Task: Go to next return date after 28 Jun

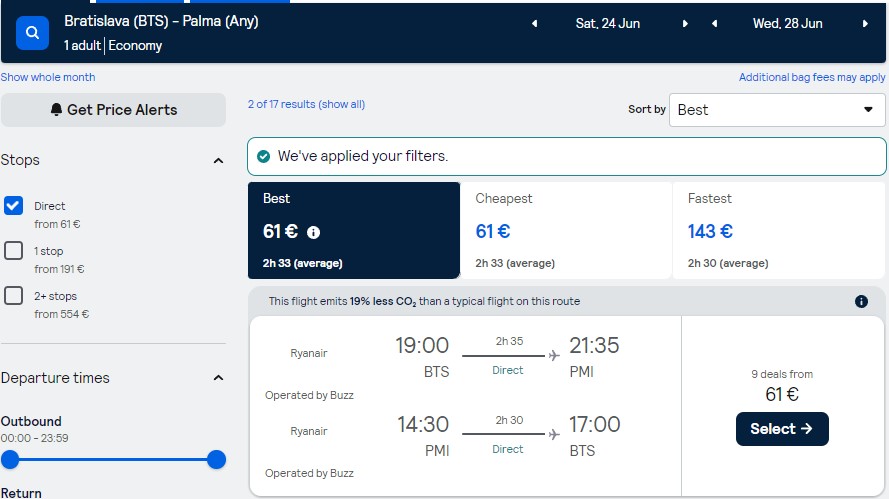Action: coord(865,24)
